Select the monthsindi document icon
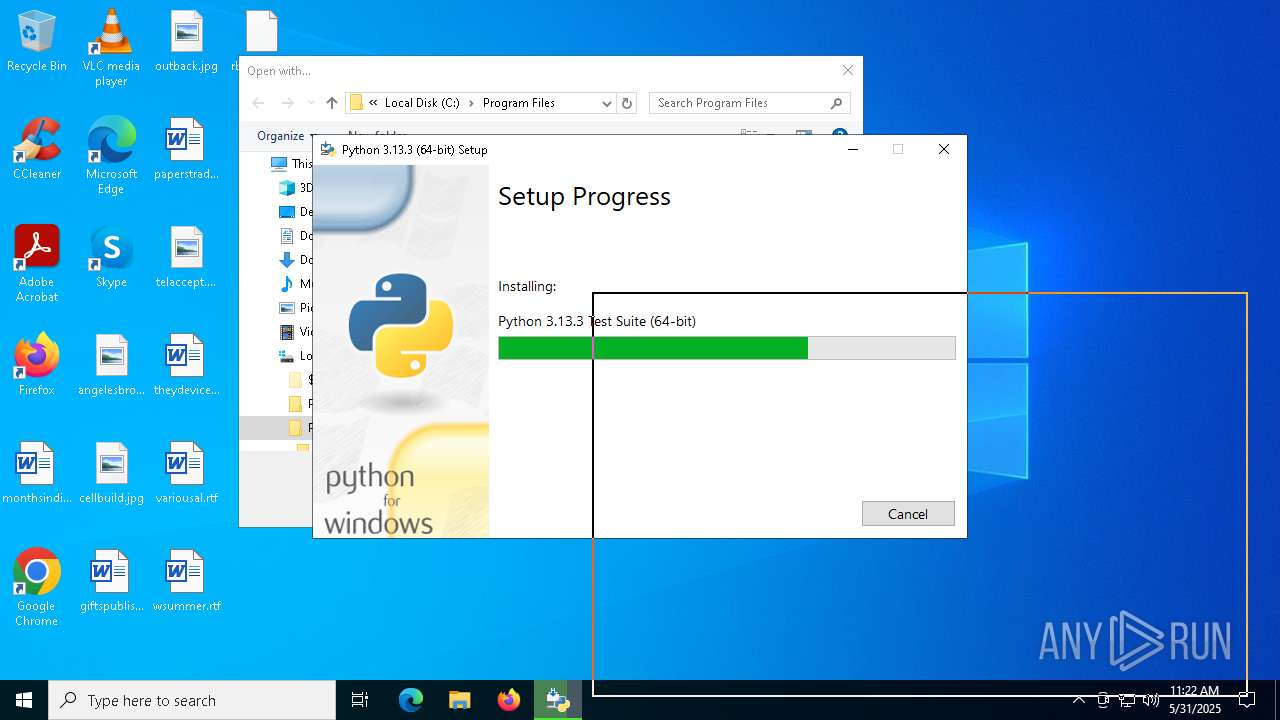 (x=37, y=473)
